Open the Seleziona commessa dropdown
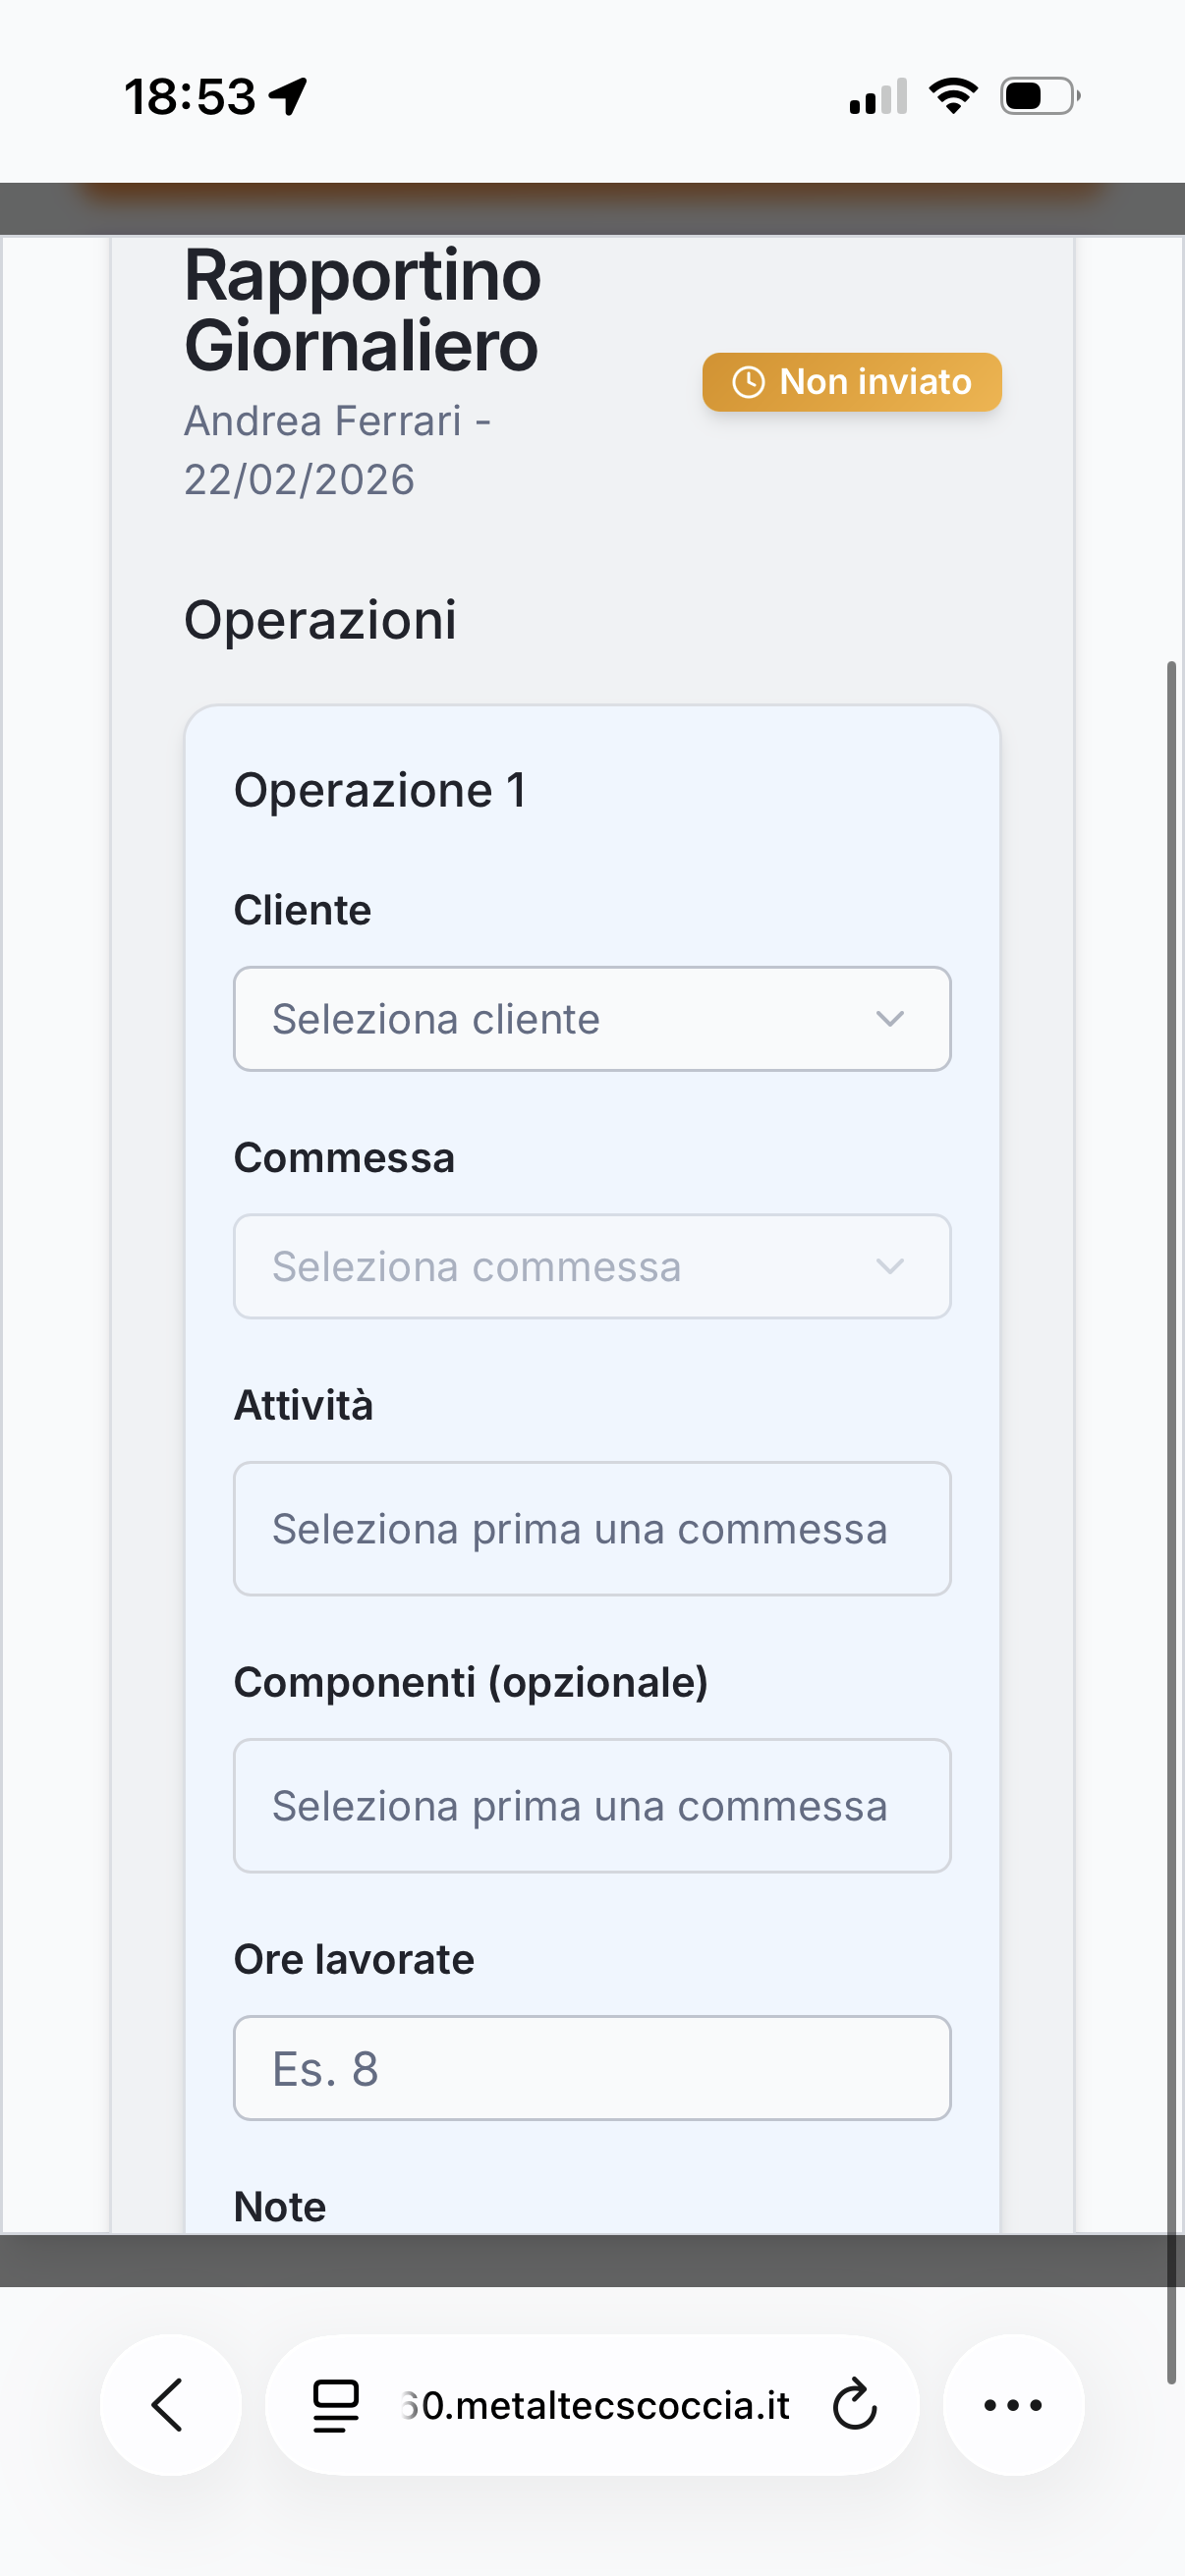Screen dimensions: 1185x2576 coord(592,1266)
